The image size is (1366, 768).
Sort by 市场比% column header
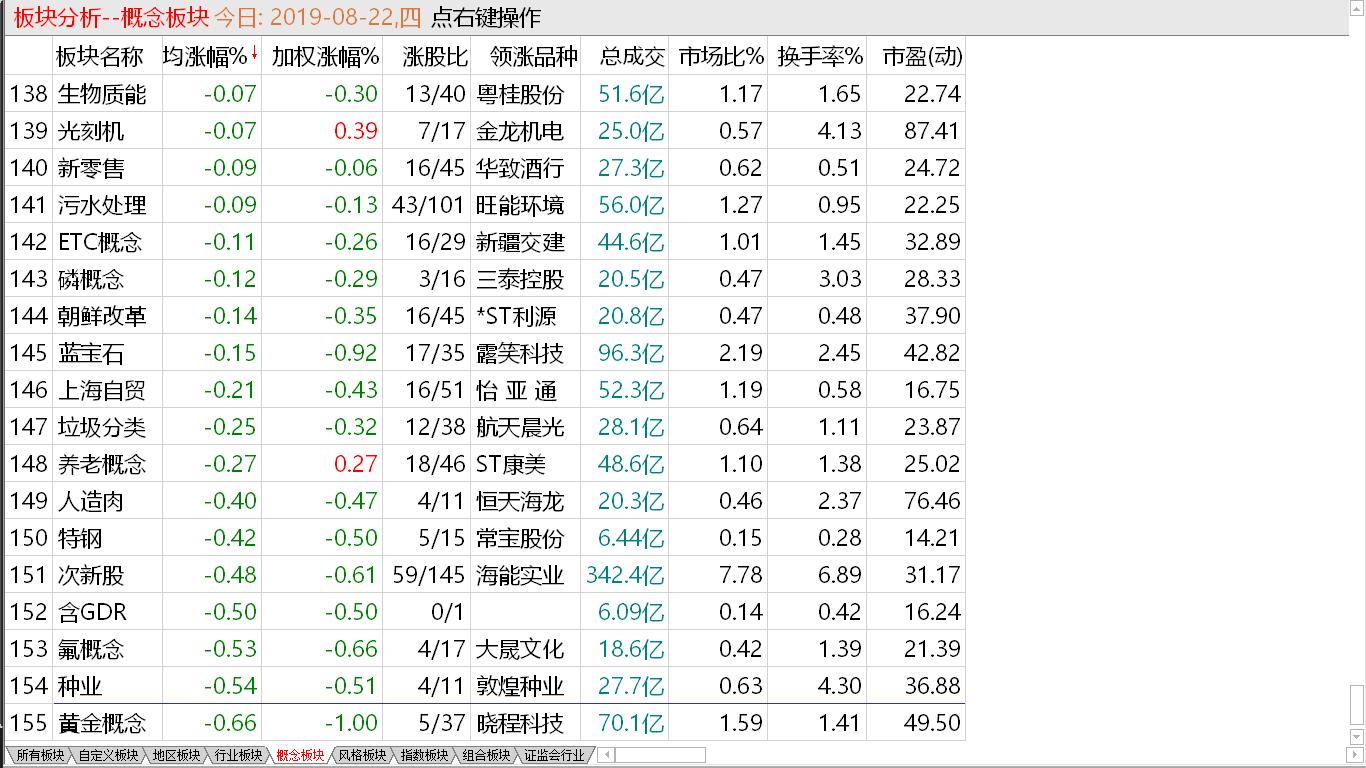coord(720,56)
